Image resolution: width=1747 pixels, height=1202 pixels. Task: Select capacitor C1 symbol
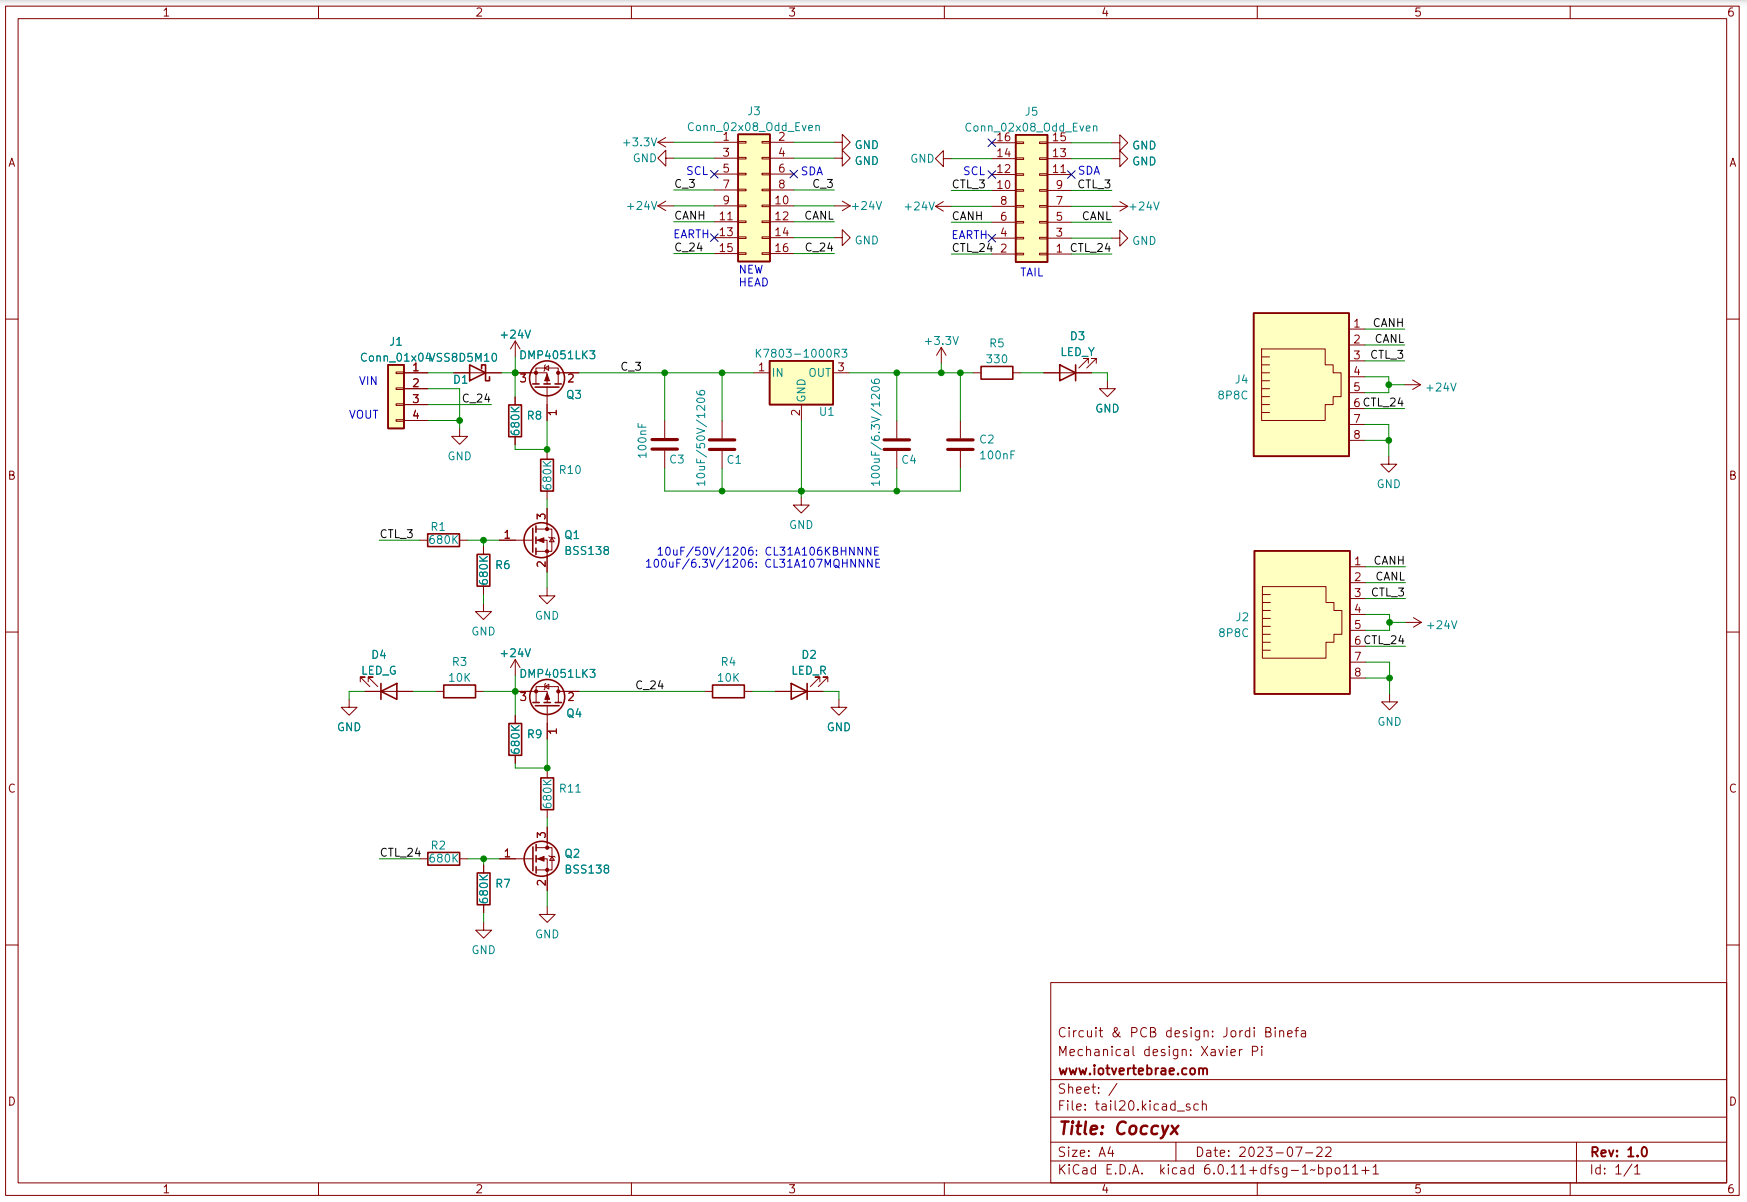[722, 443]
